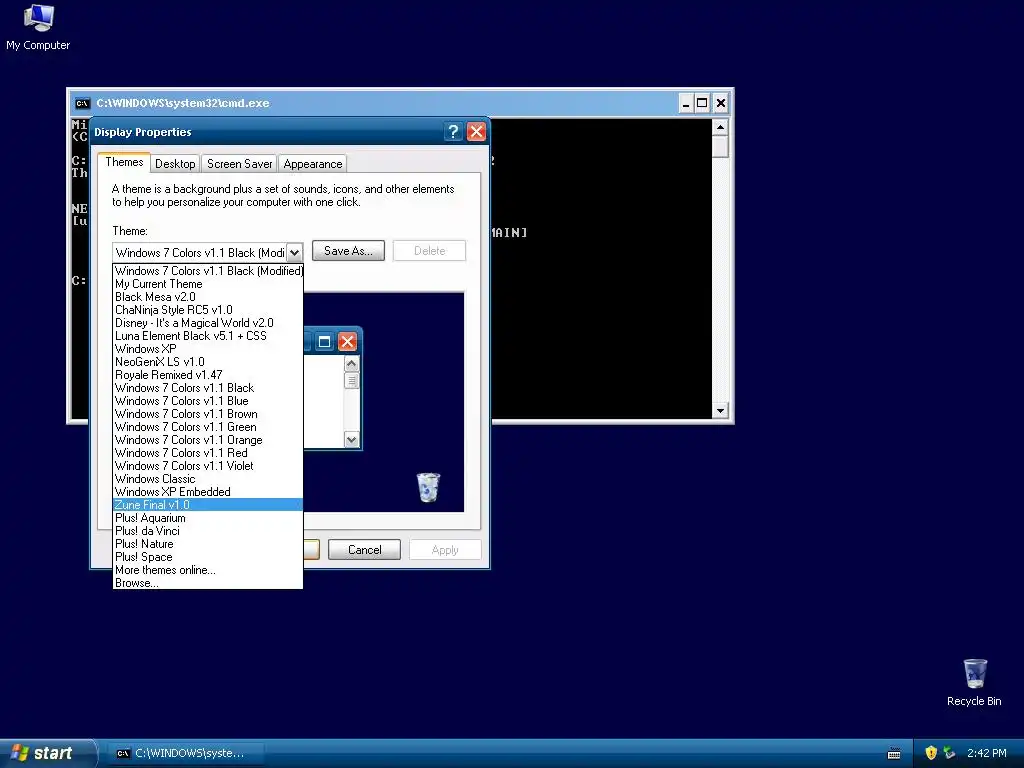Click the Display Properties help question-mark button
This screenshot has width=1024, height=768.
tap(453, 132)
